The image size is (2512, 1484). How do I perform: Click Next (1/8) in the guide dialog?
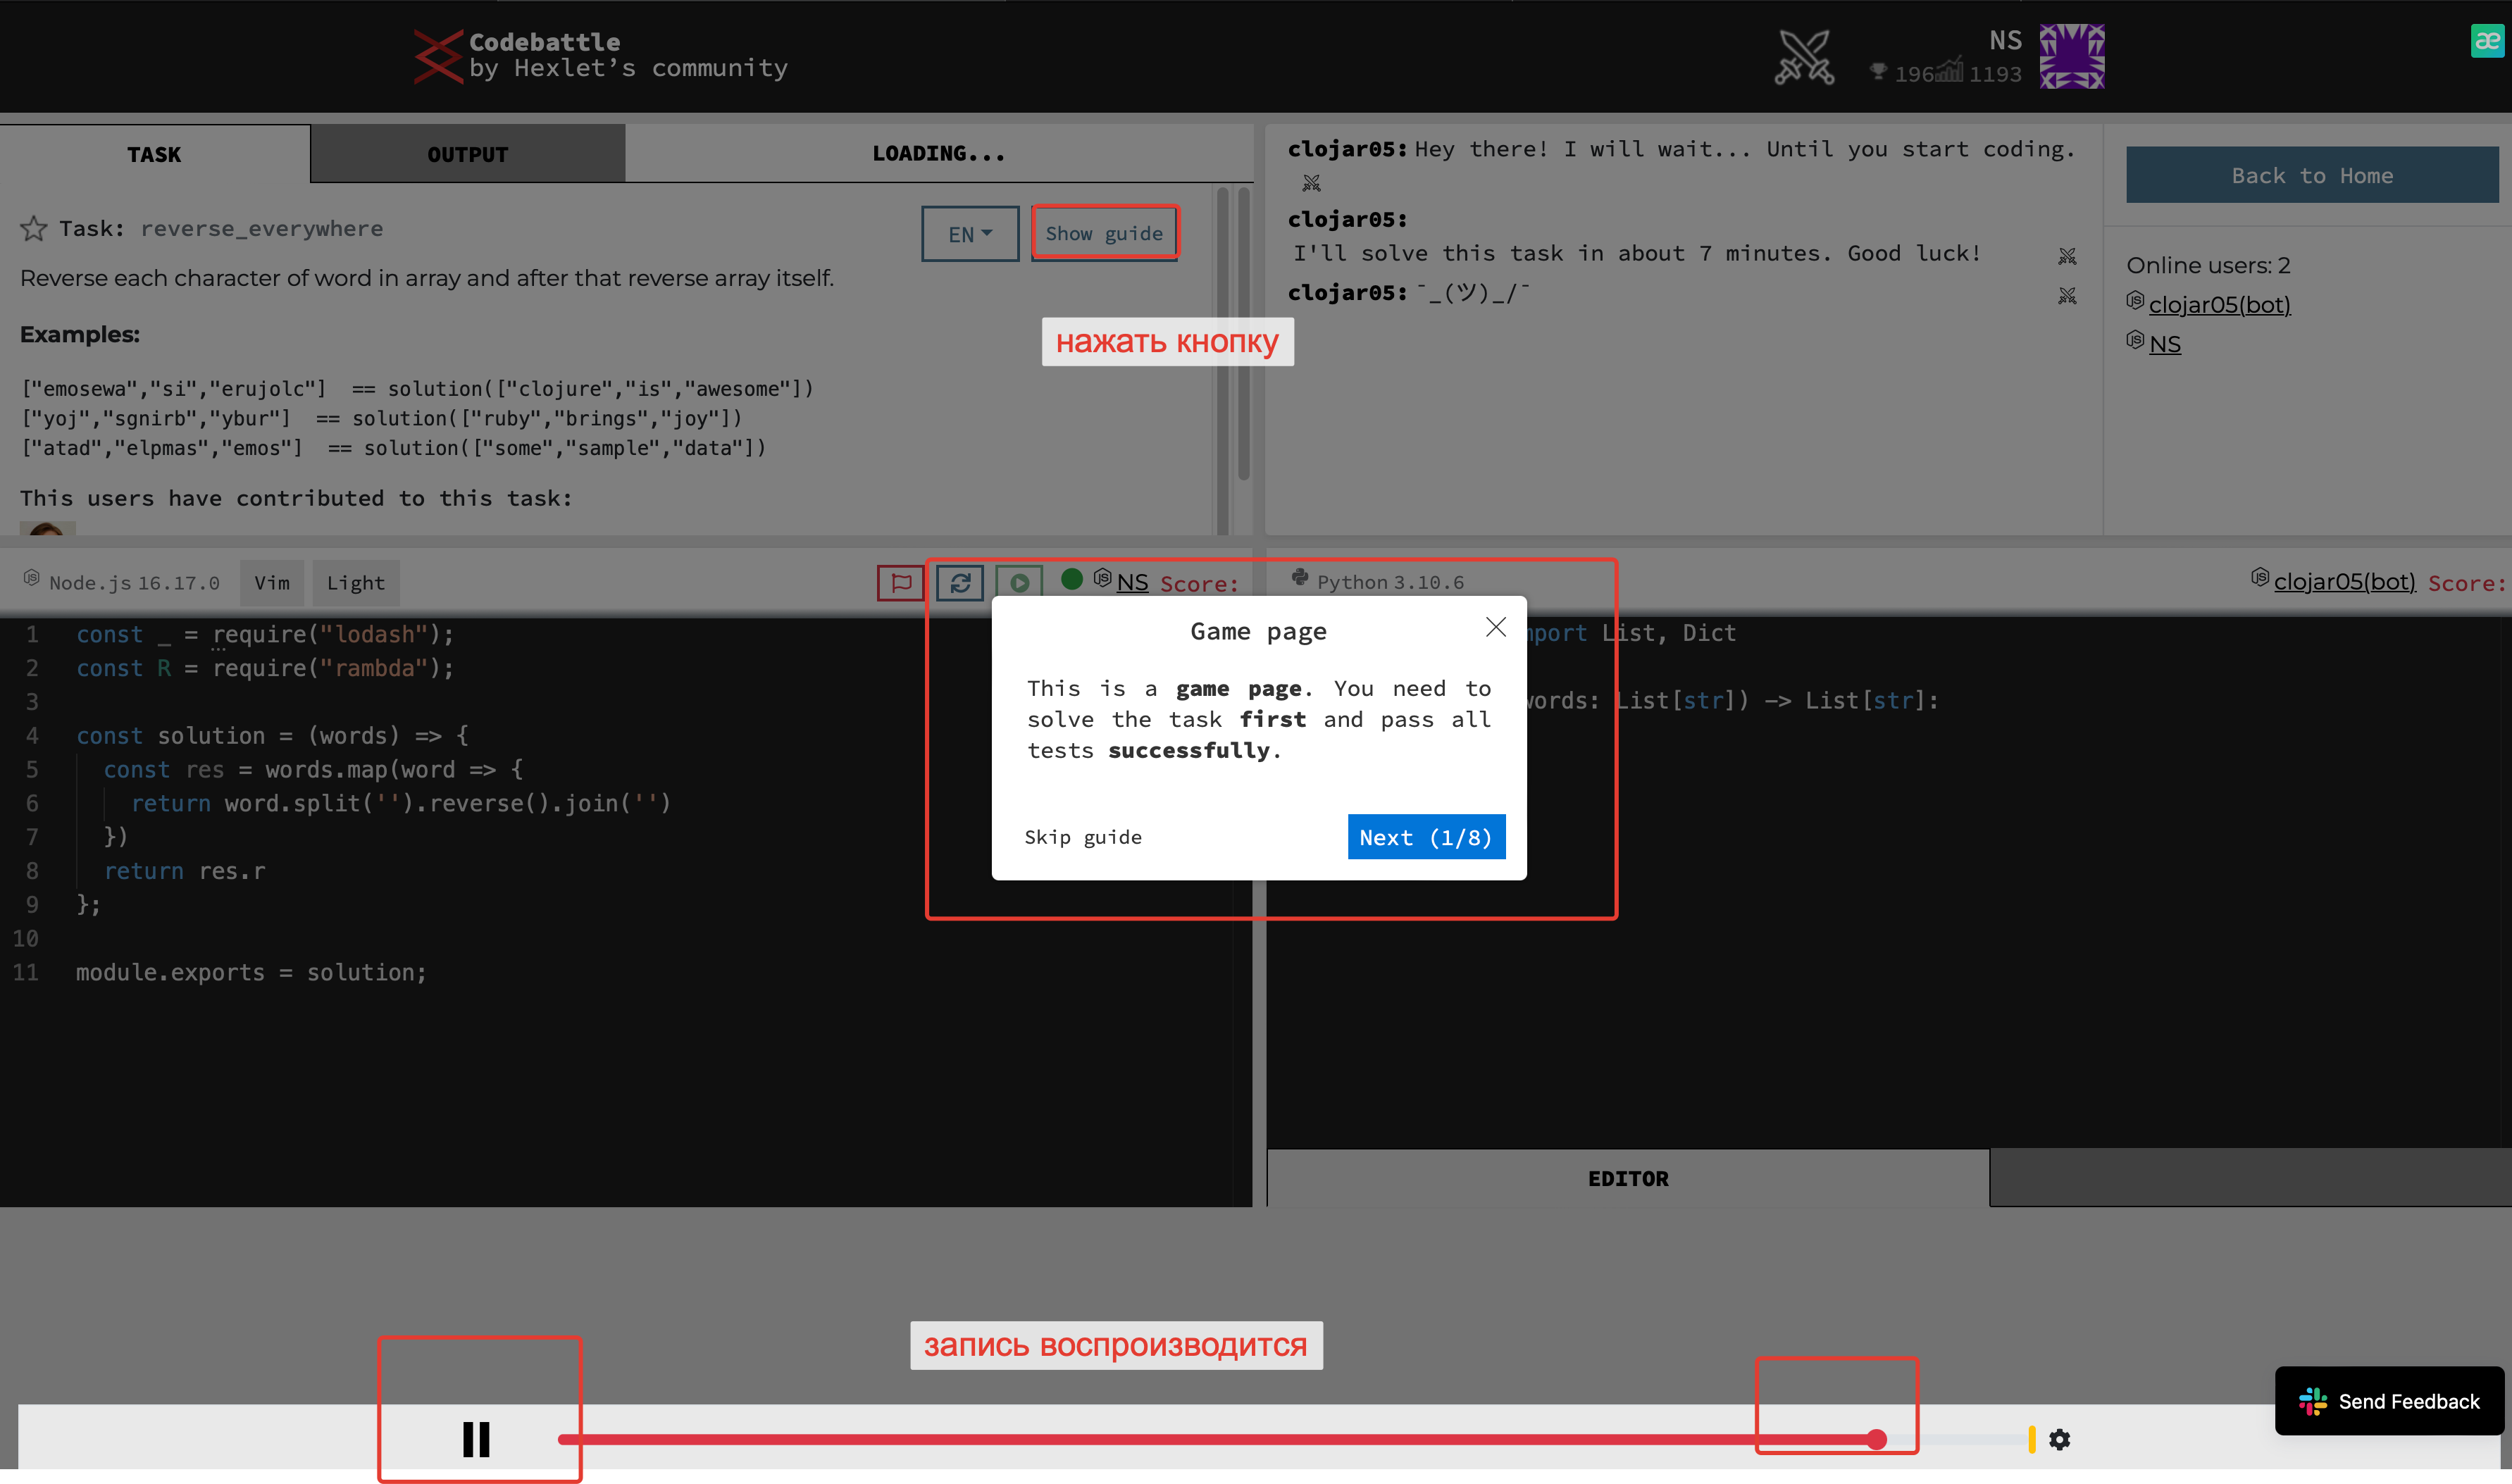click(1426, 837)
